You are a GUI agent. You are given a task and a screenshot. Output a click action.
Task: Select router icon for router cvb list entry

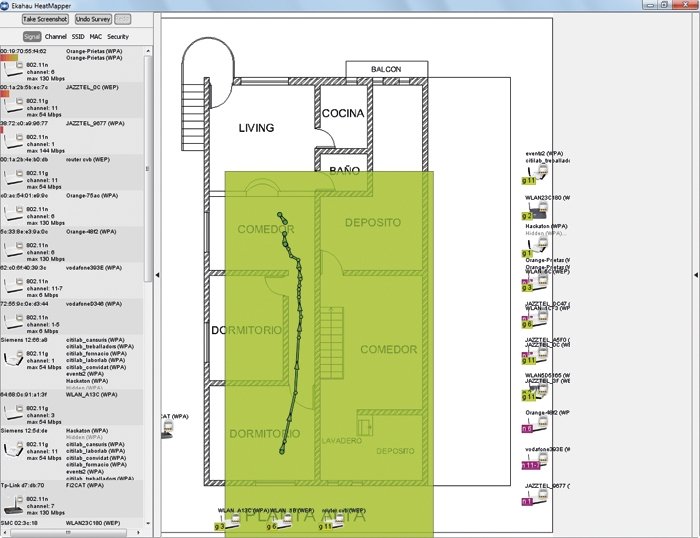12,179
